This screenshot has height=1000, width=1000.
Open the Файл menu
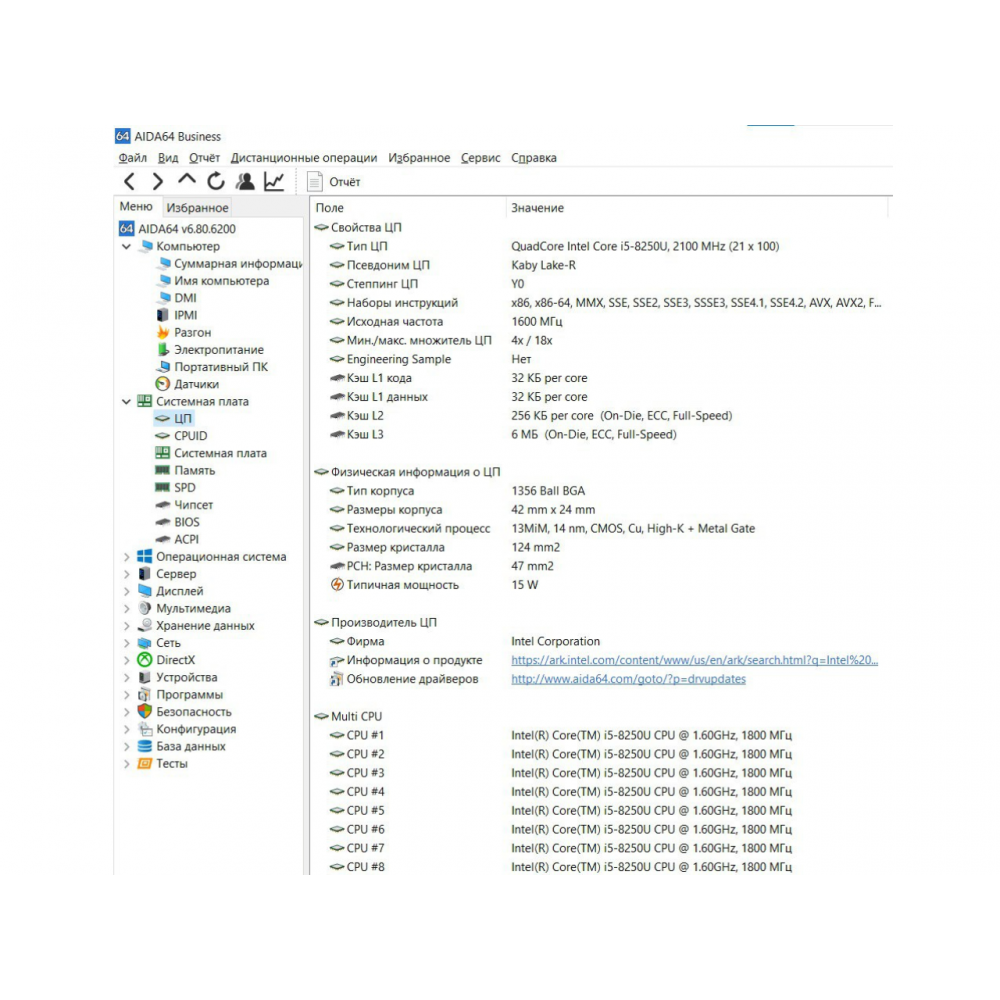(x=133, y=158)
